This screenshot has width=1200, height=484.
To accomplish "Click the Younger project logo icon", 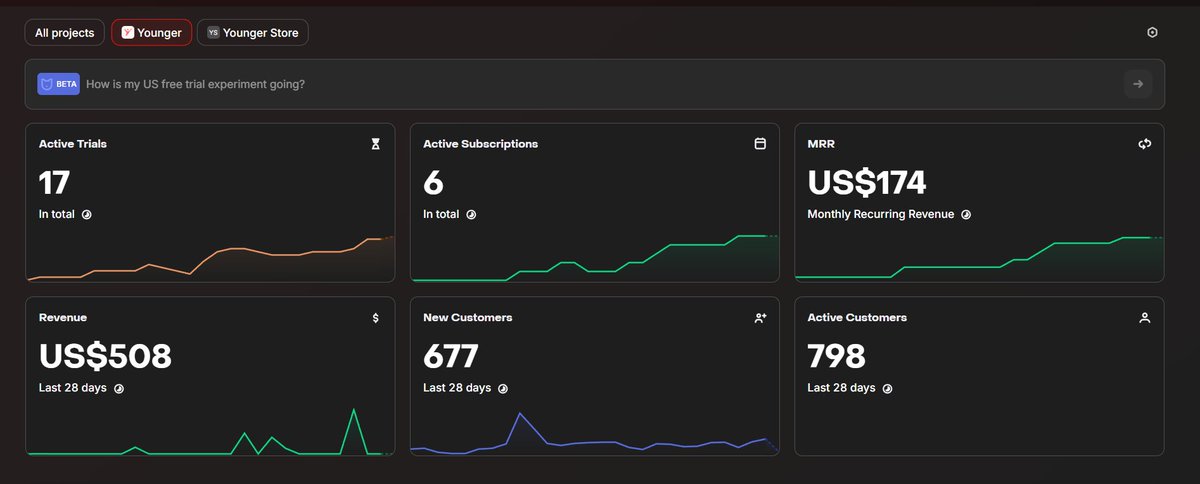I will [128, 33].
